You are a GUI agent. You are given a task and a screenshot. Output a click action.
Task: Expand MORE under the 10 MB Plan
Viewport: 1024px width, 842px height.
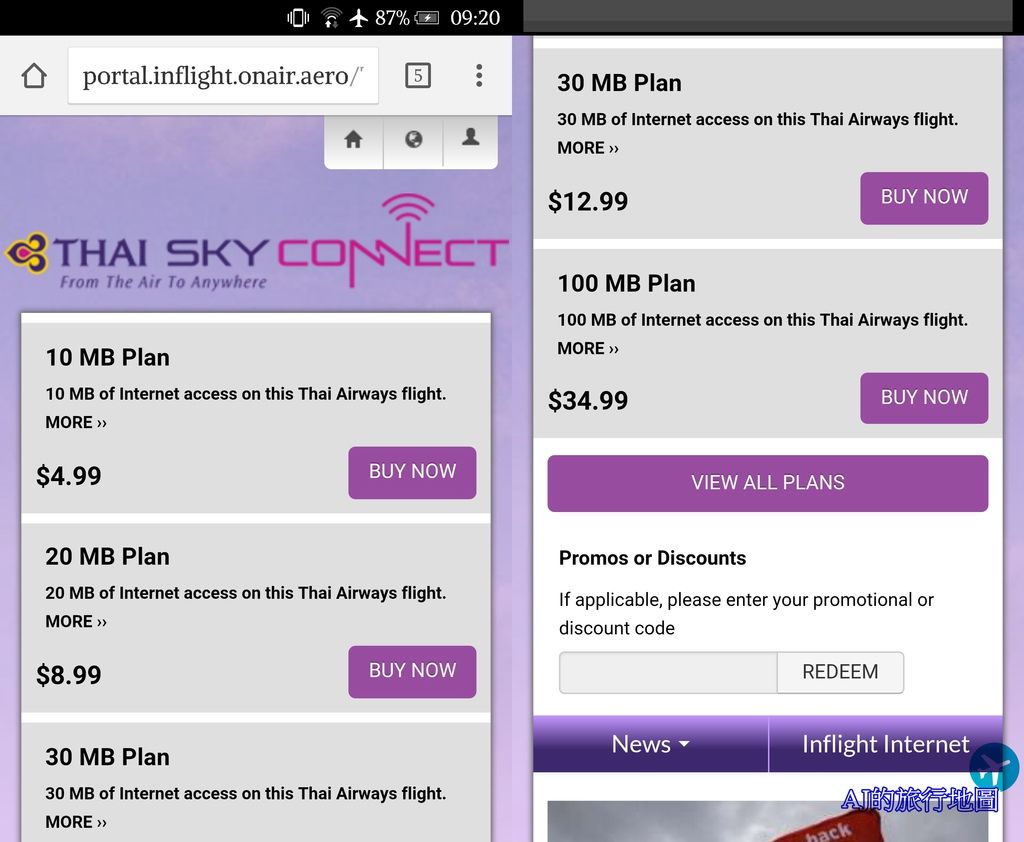pos(76,423)
